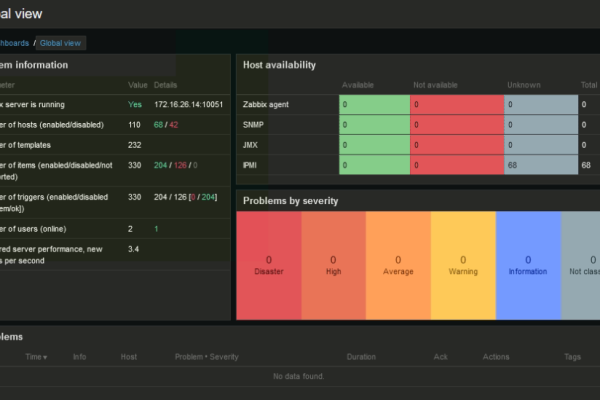
Task: Click the Global view breadcrumb
Action: 61,43
